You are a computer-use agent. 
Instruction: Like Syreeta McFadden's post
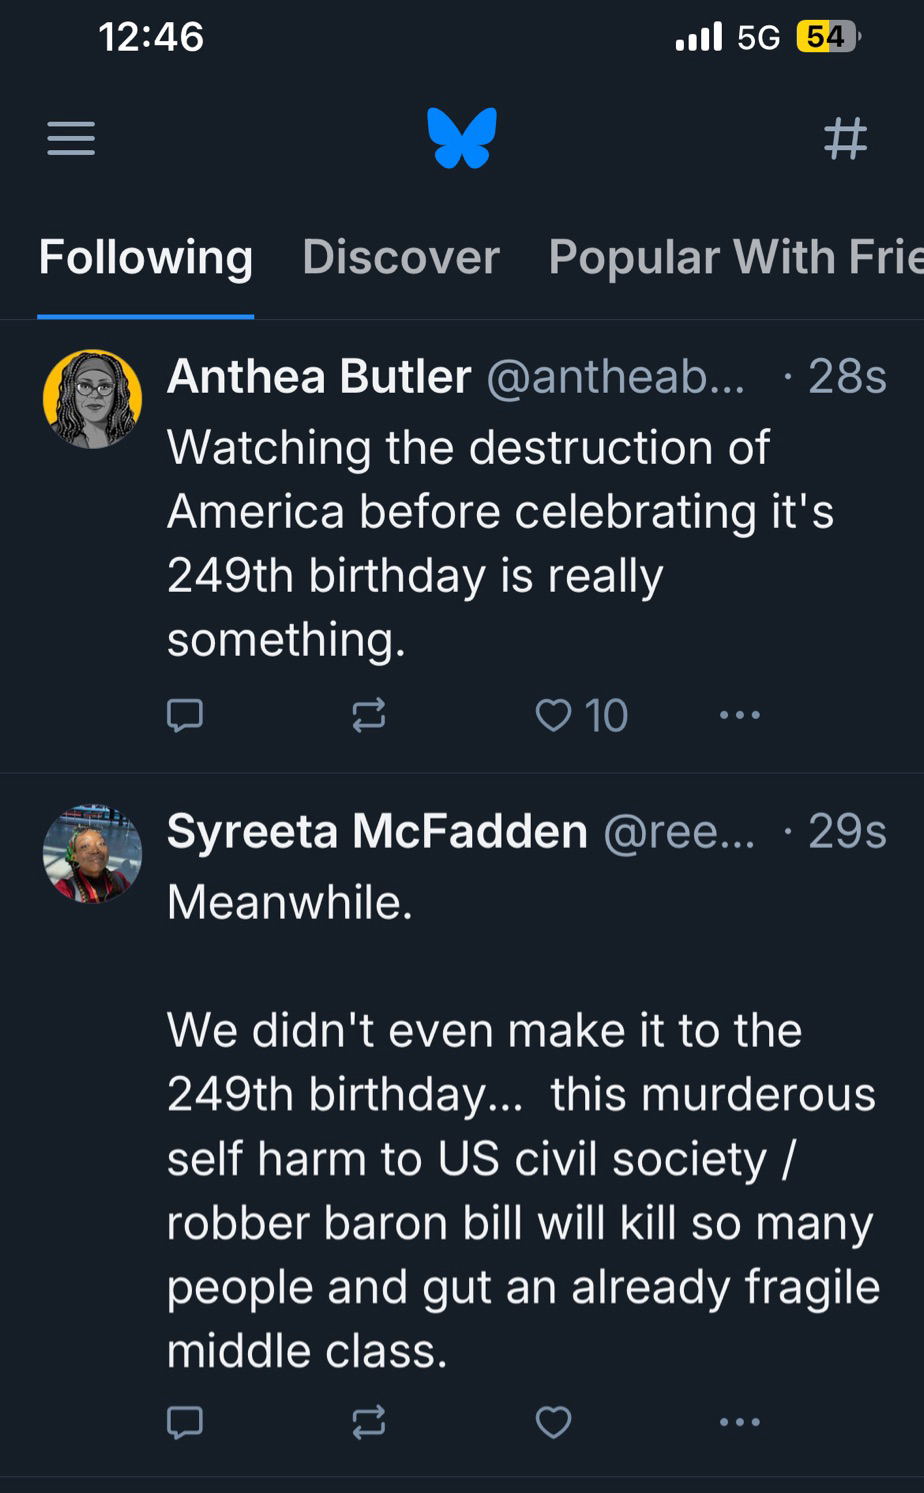tap(554, 1421)
